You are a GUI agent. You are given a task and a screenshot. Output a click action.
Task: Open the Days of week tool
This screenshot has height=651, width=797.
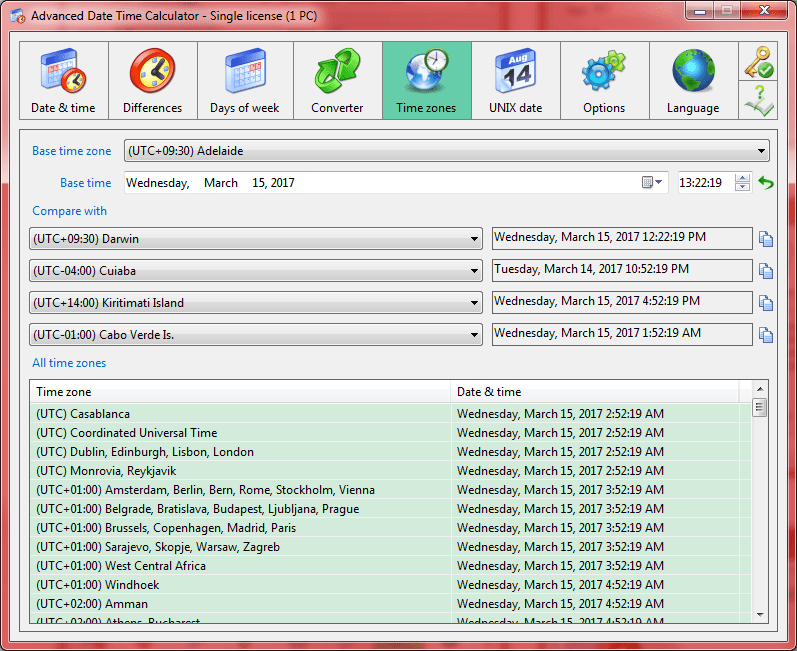click(245, 81)
